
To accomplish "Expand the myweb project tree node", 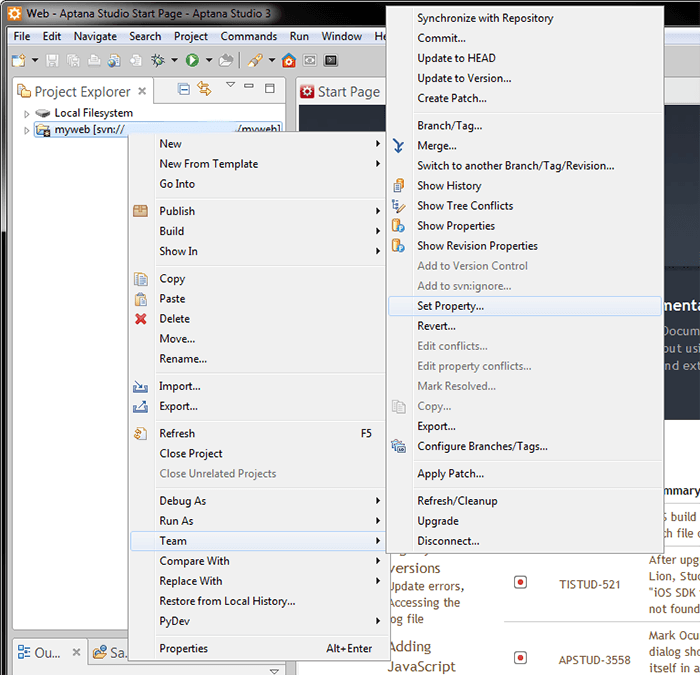I will pyautogui.click(x=26, y=130).
